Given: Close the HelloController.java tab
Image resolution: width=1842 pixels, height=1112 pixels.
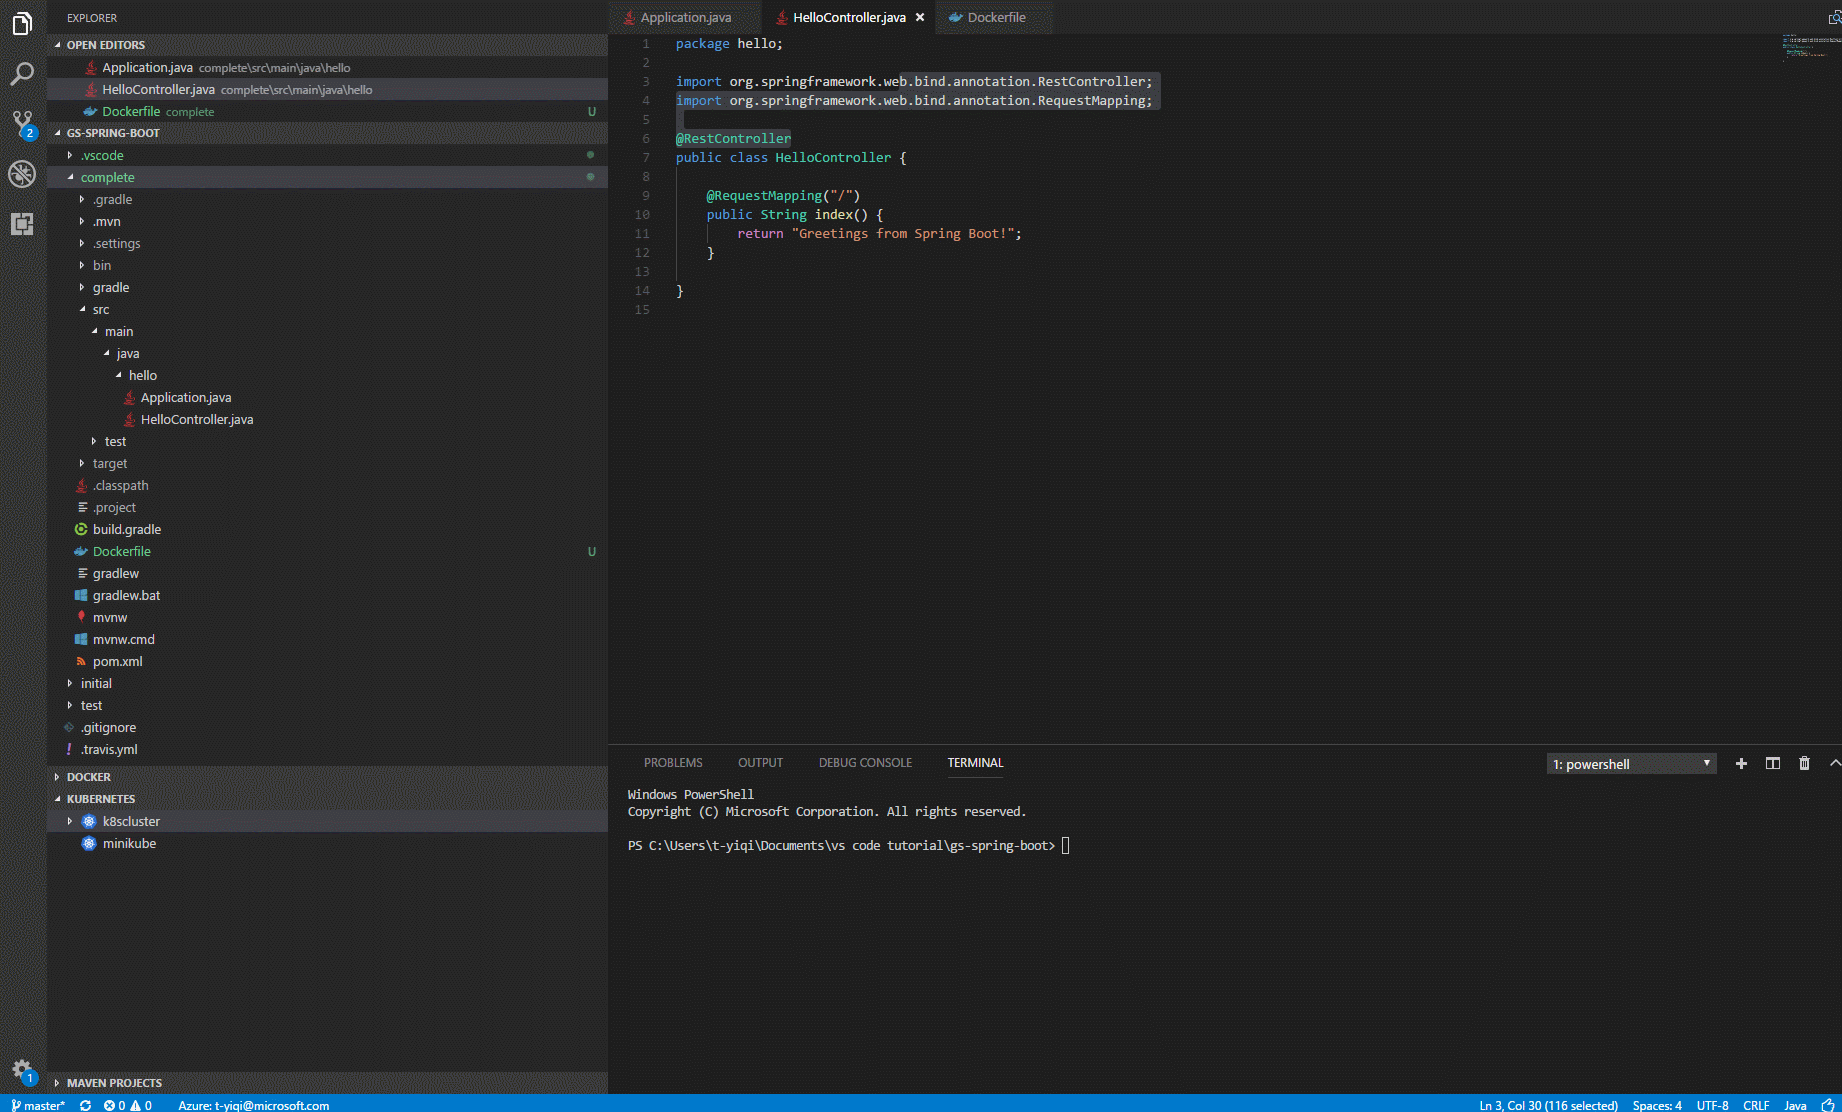Looking at the screenshot, I should click(x=920, y=17).
